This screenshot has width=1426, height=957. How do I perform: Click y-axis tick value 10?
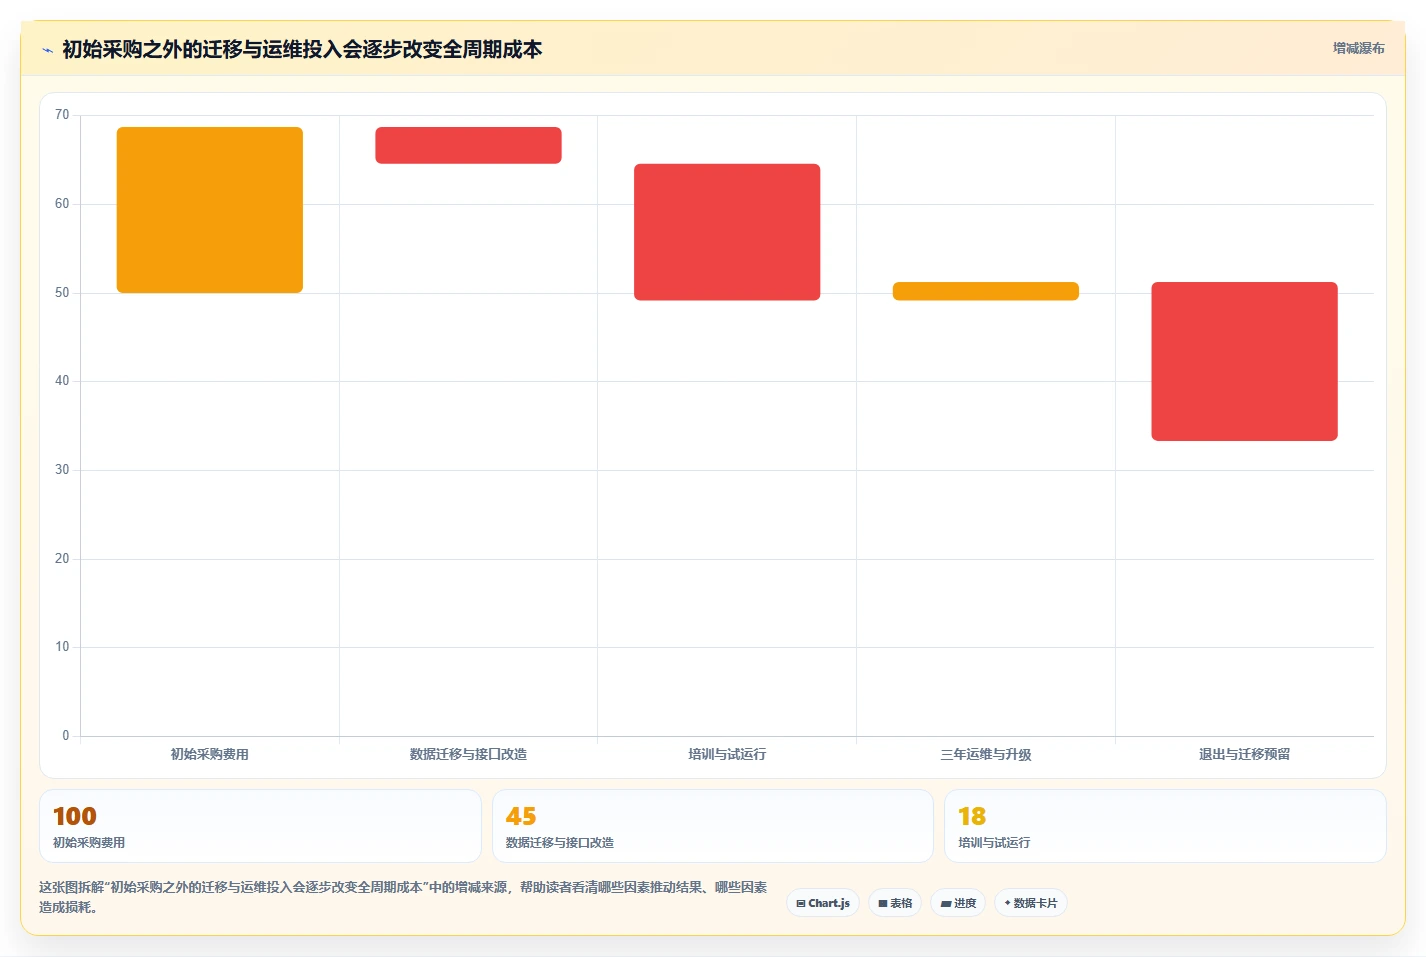coord(62,647)
